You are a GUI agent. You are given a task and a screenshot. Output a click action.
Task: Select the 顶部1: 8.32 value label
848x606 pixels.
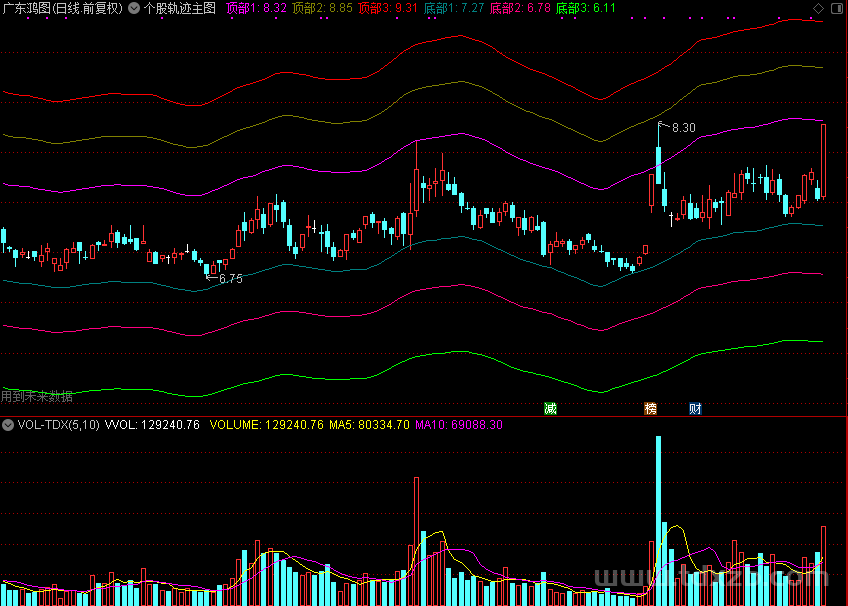pyautogui.click(x=256, y=8)
